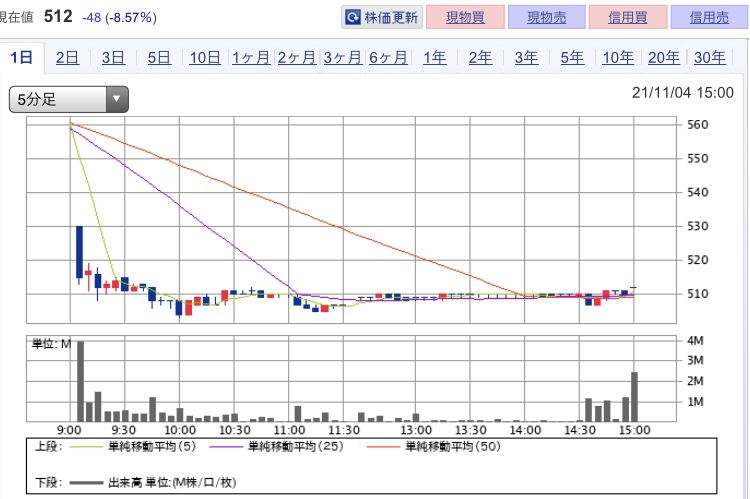View the 5年 chart range
The width and height of the screenshot is (750, 499).
(572, 58)
